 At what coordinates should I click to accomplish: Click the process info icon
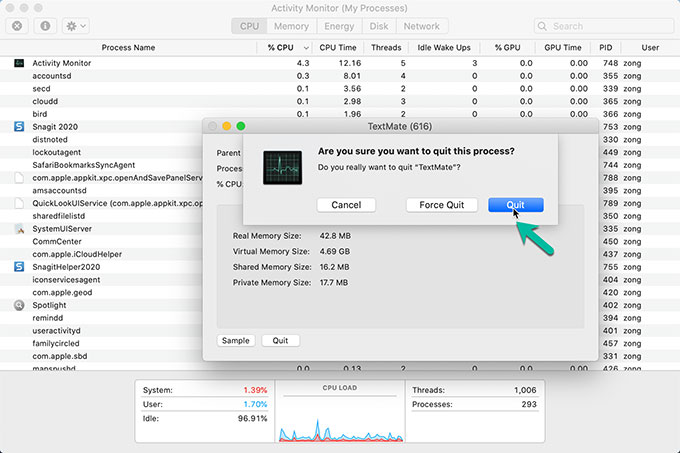(x=45, y=26)
